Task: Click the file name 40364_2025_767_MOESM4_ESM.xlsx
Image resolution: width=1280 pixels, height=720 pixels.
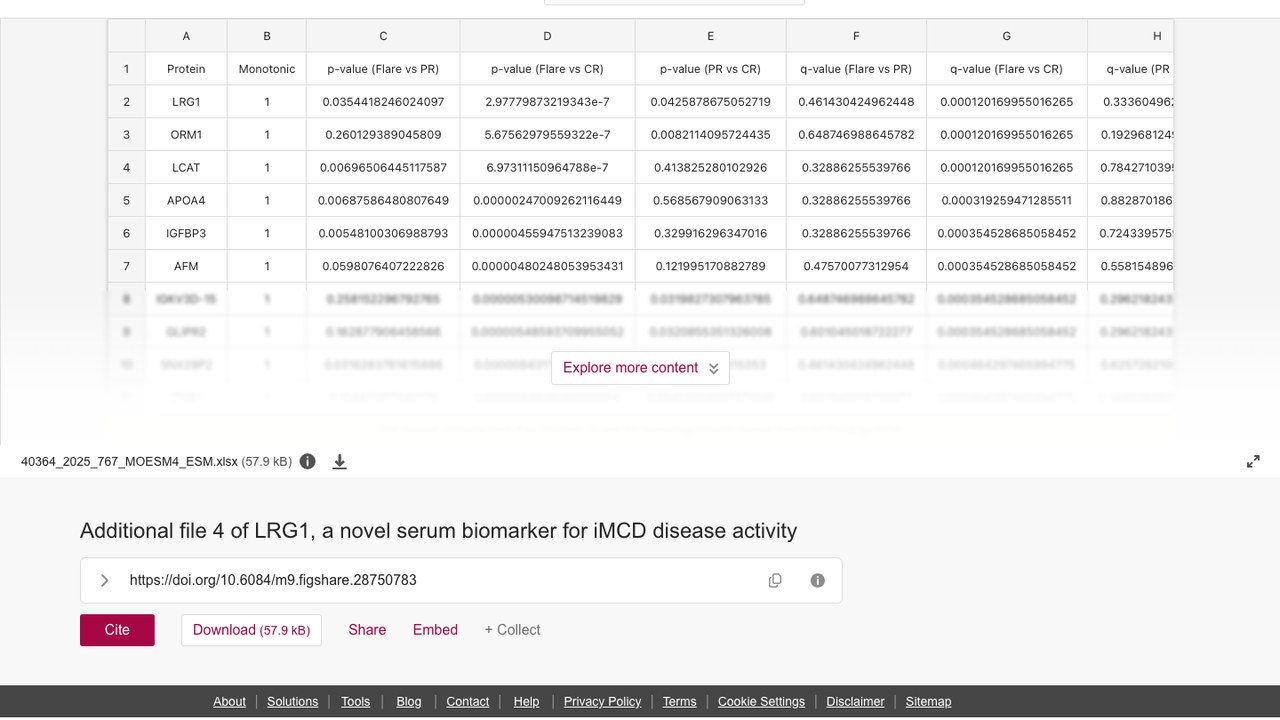Action: point(130,462)
